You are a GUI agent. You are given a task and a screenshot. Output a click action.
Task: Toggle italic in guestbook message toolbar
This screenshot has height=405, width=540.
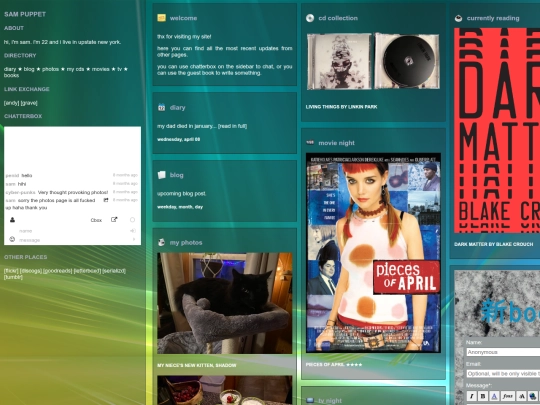(472, 396)
